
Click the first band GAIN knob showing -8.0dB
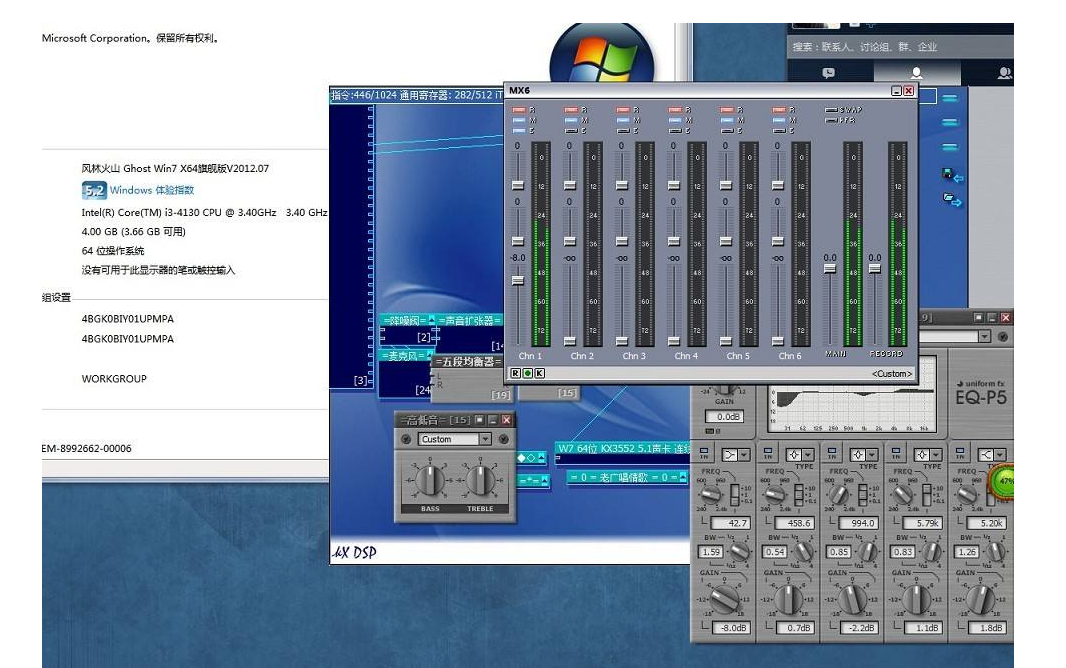(725, 599)
